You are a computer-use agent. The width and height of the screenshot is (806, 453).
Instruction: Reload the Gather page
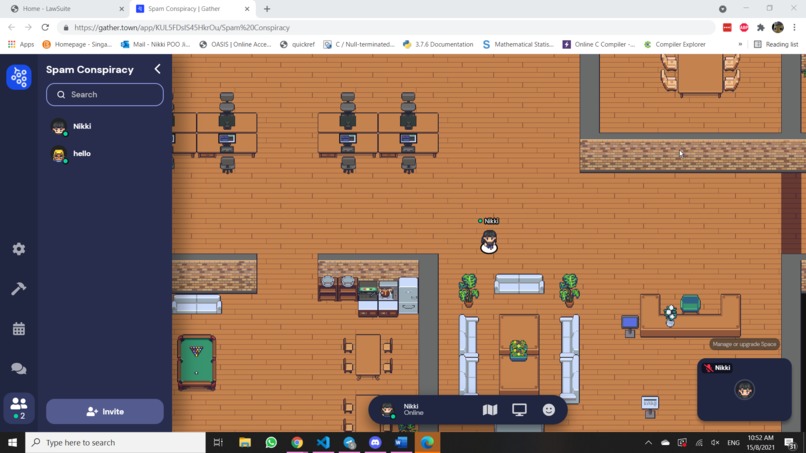[45, 27]
